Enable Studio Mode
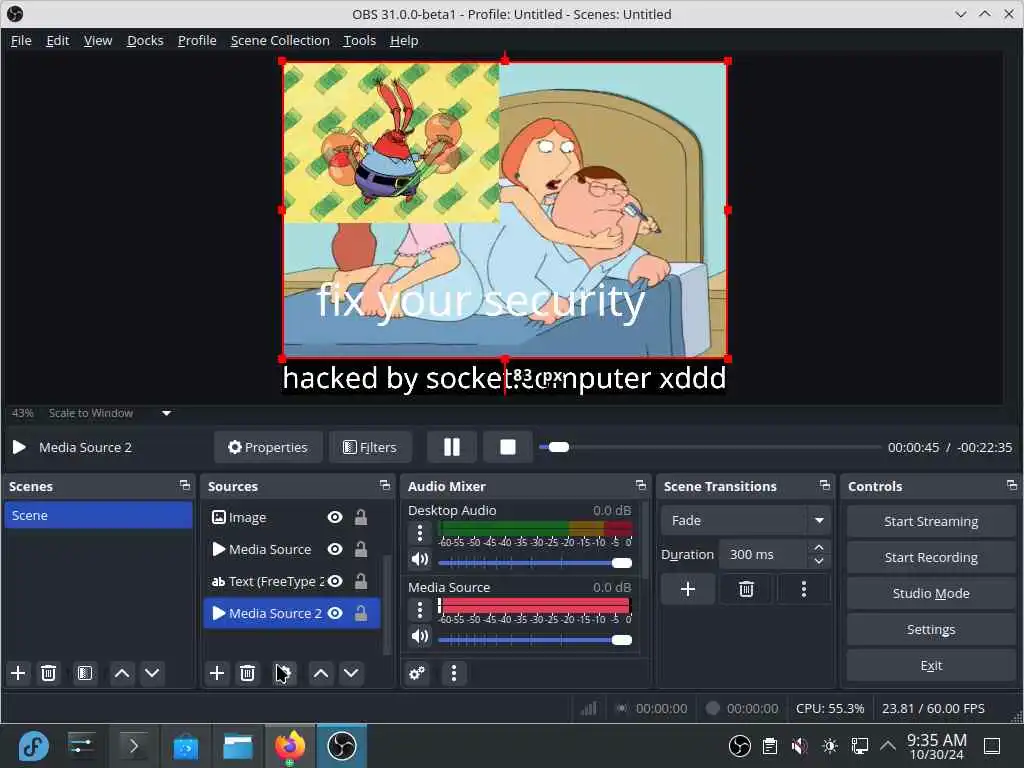This screenshot has height=768, width=1024. point(931,593)
